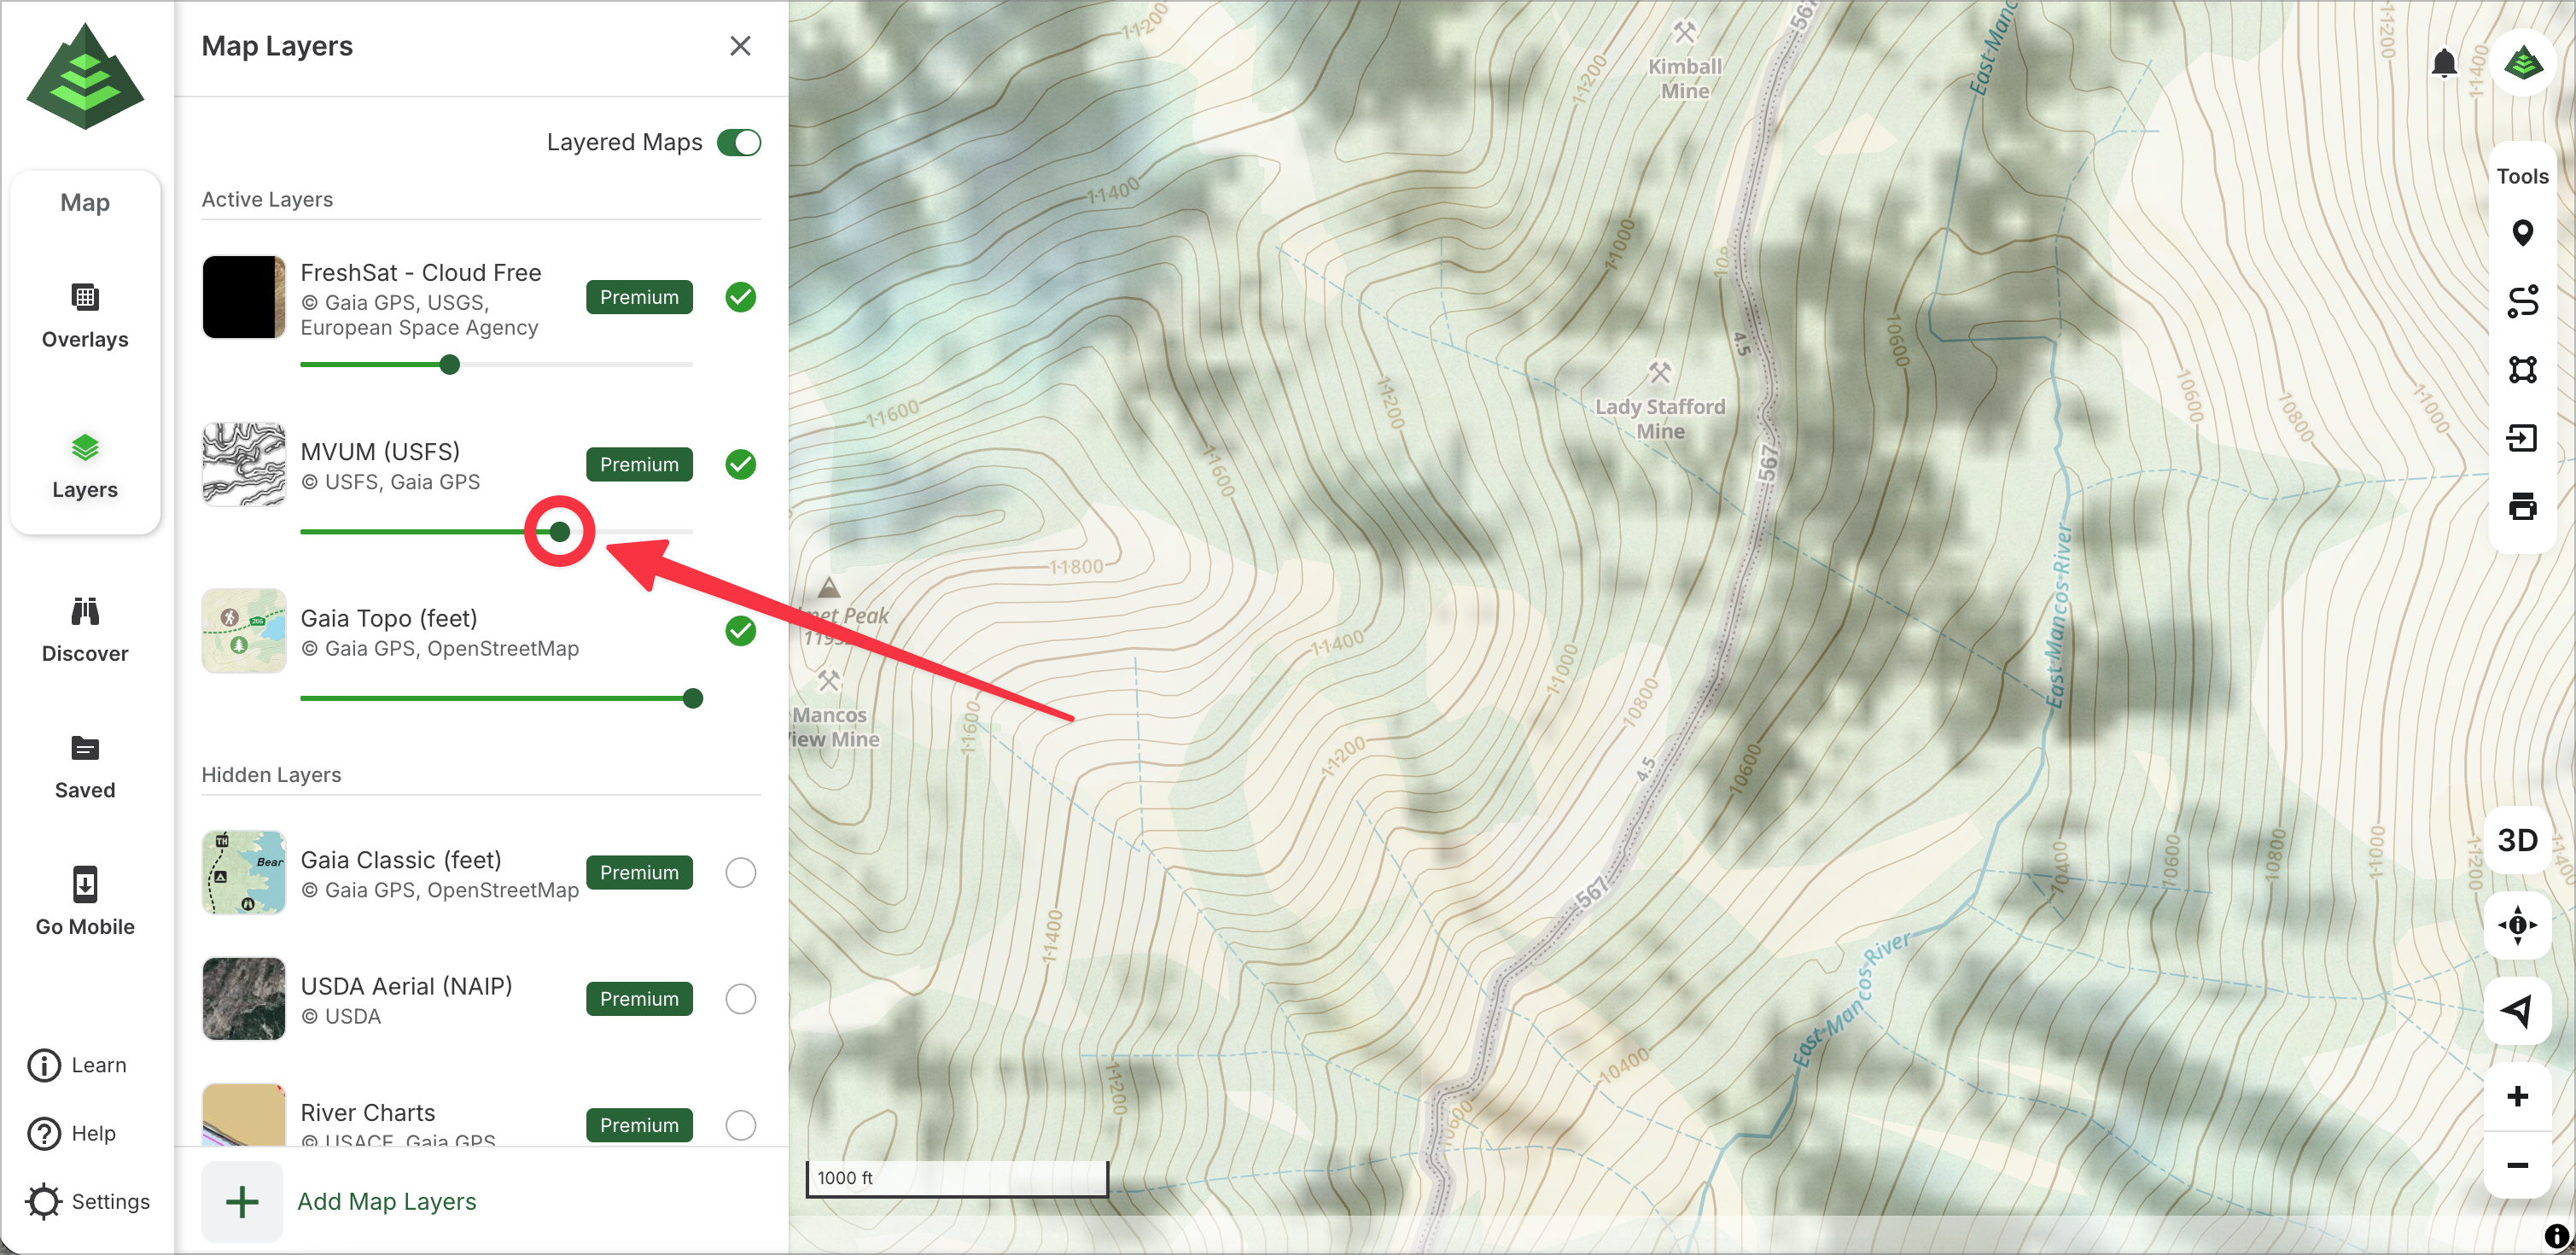
Task: Click the FreshSat opacity slider handle
Action: pos(450,365)
